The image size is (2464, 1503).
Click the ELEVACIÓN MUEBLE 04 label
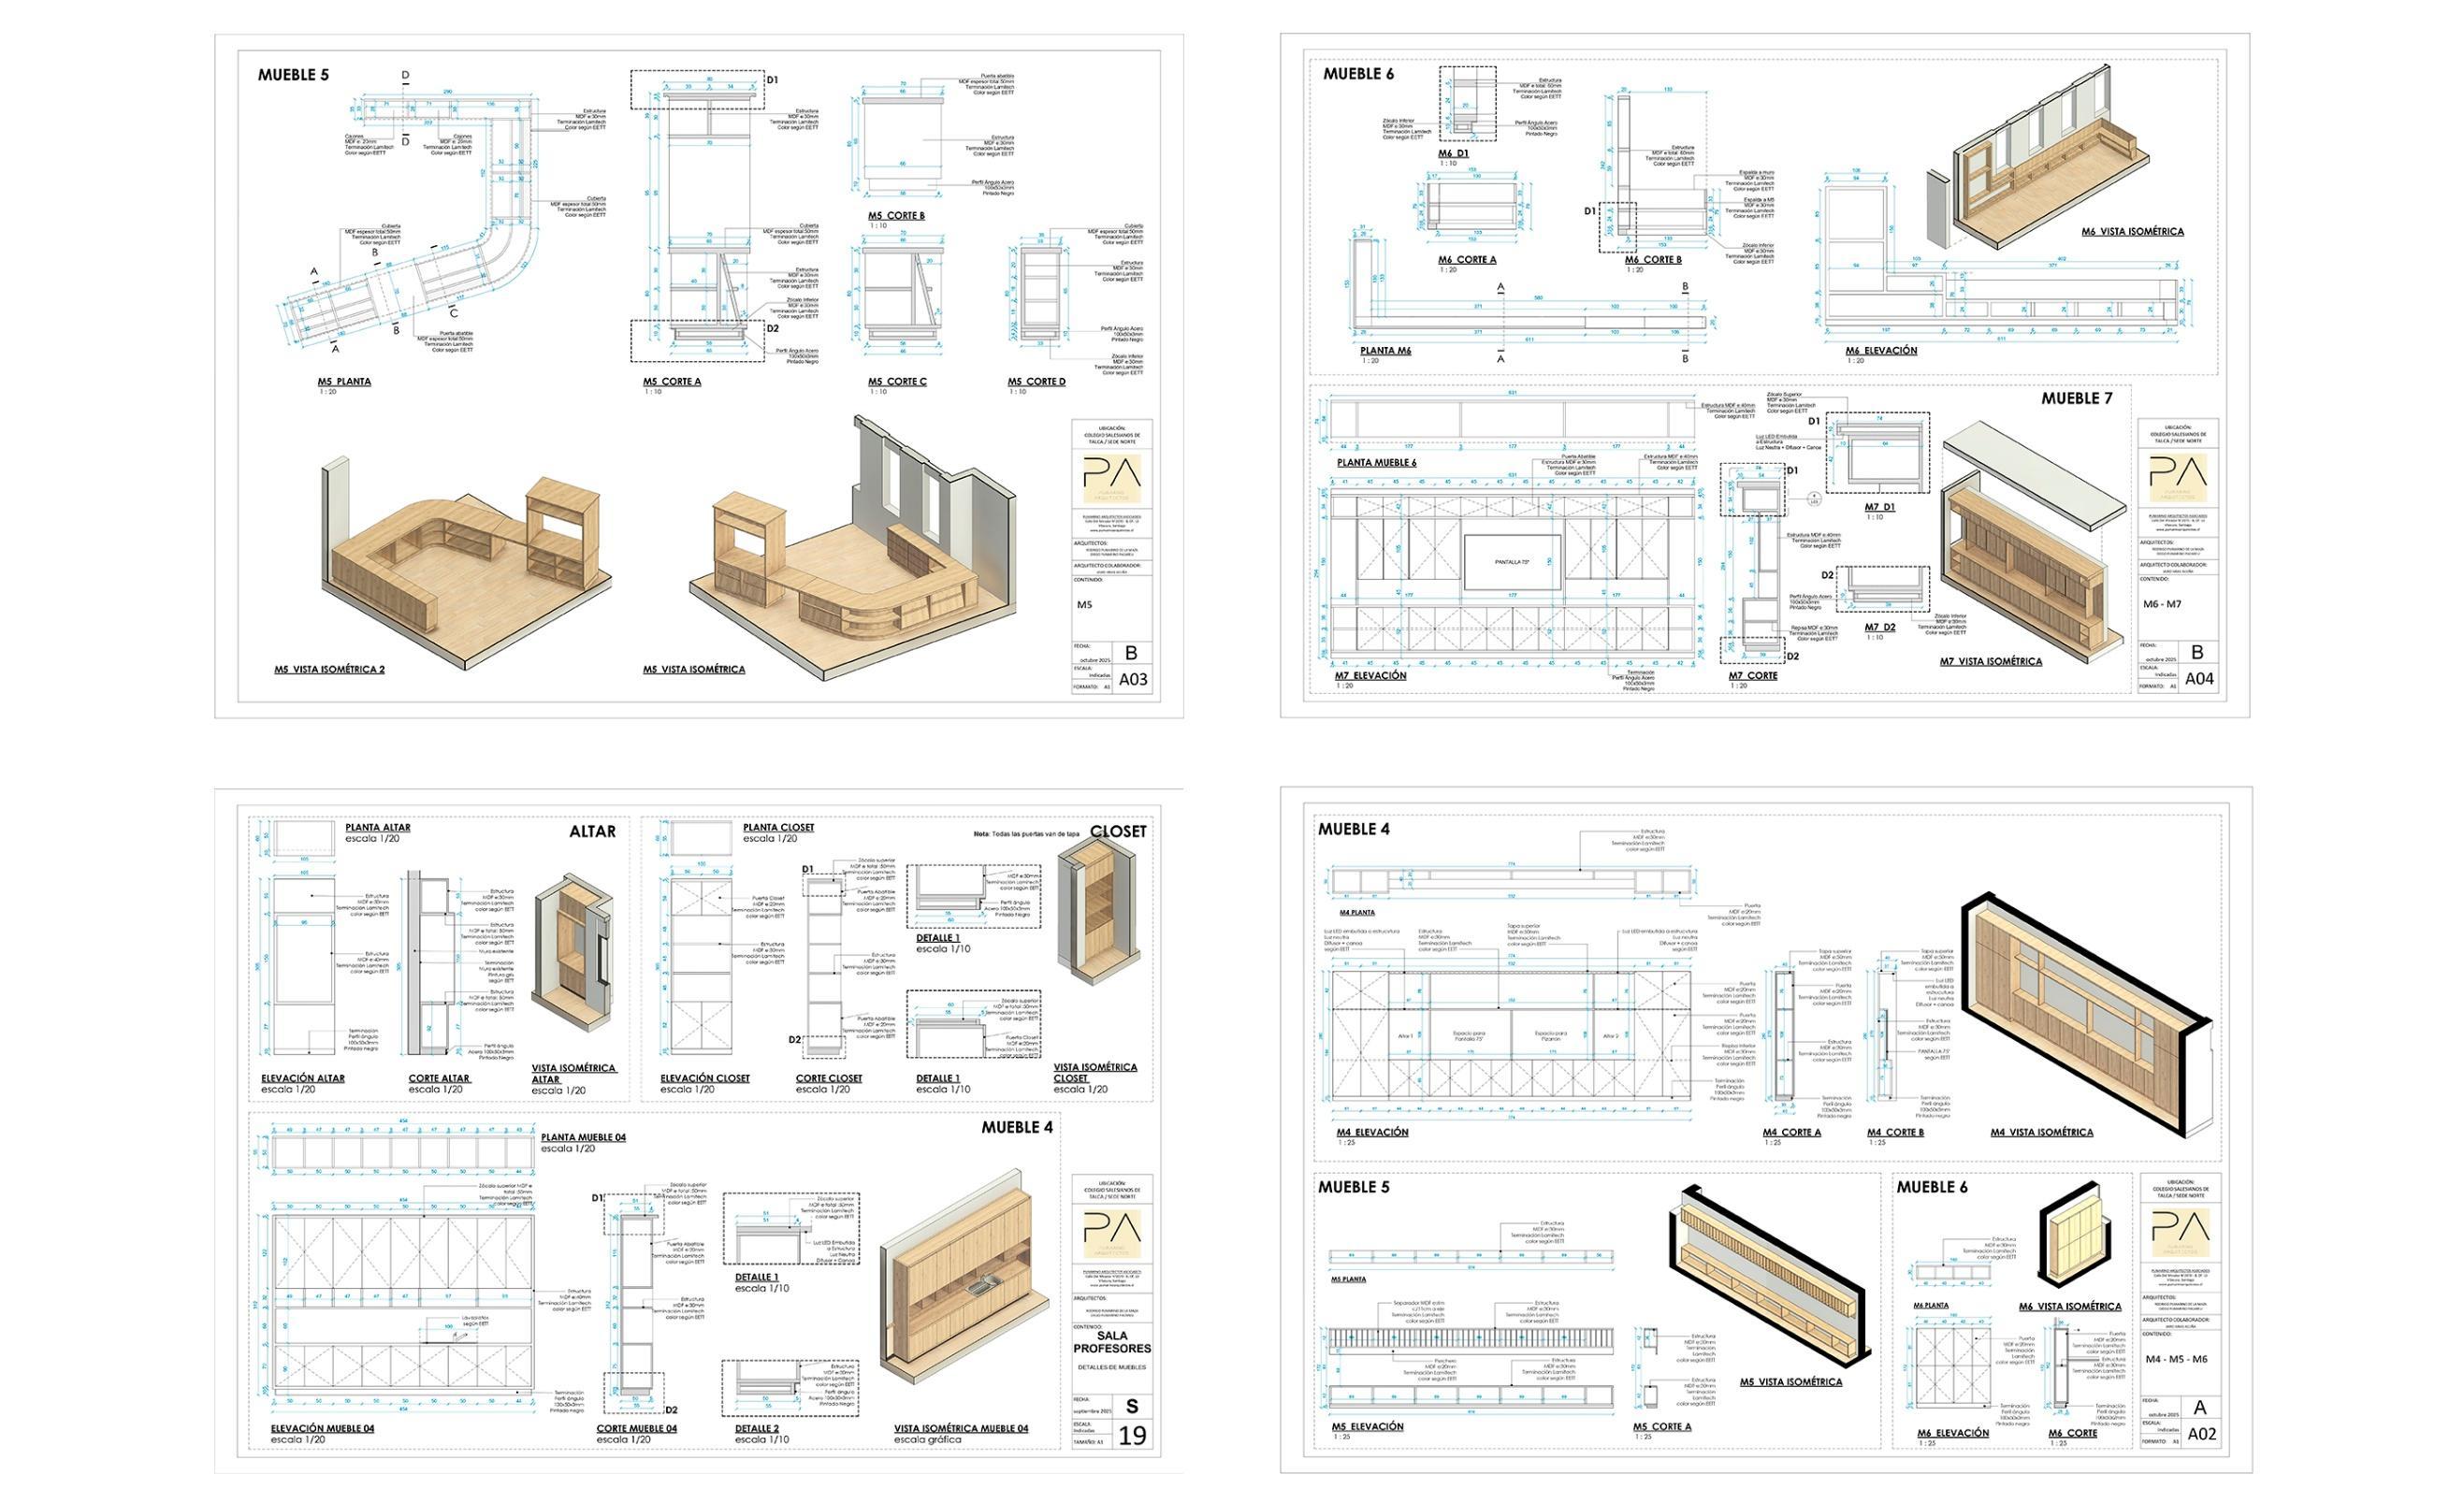point(322,1428)
